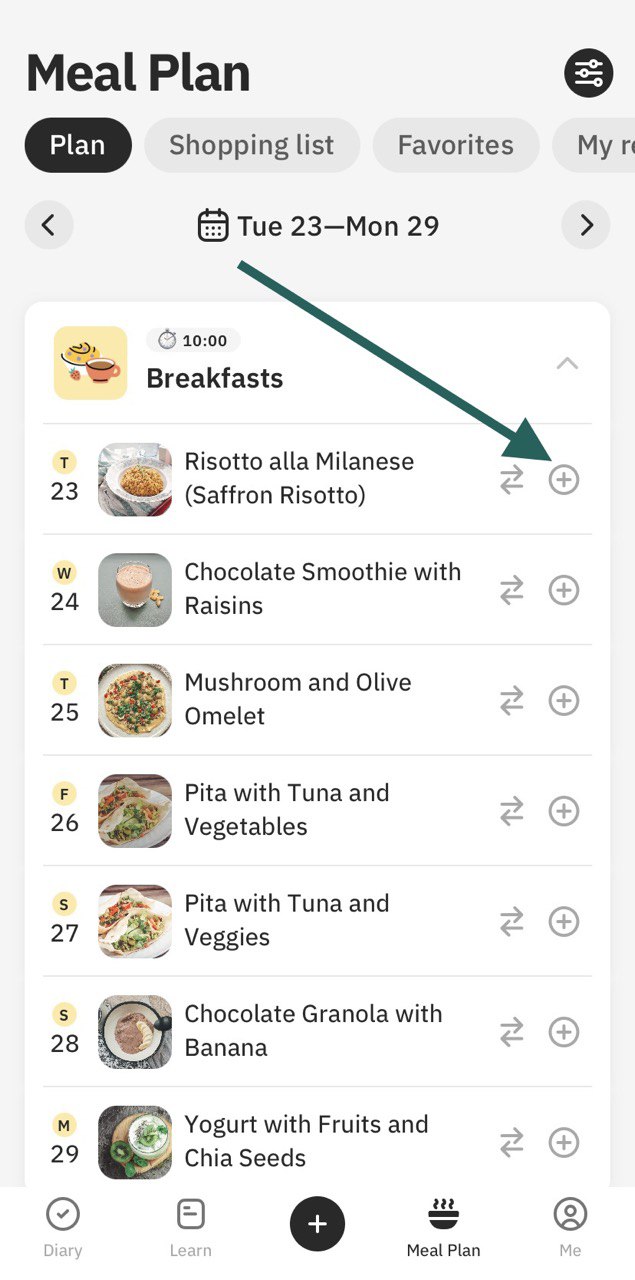
Task: Tap the center black plus button
Action: 317,1224
